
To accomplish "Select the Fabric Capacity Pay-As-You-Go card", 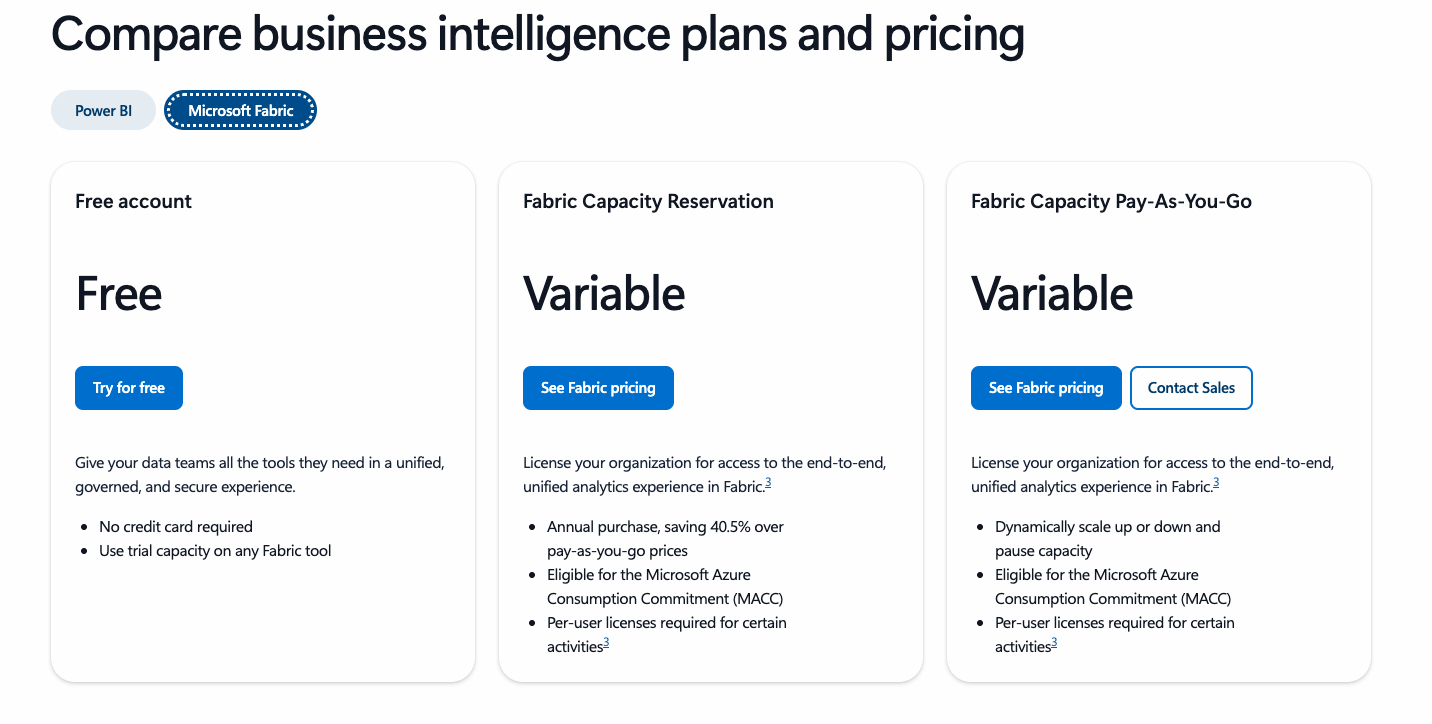I will [1158, 420].
